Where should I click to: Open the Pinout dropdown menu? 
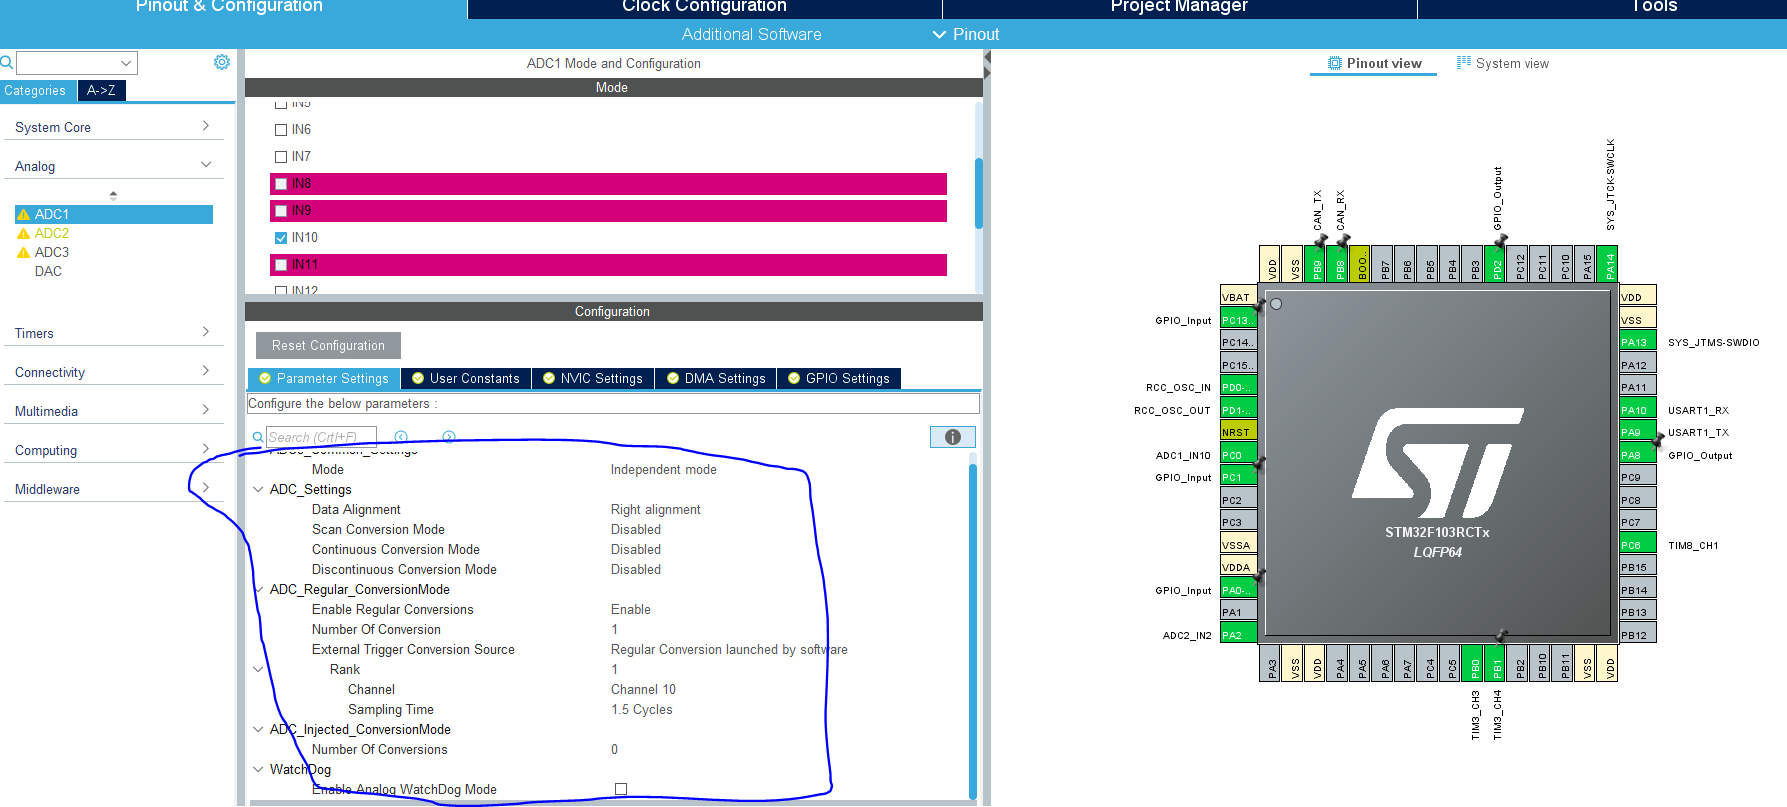(x=965, y=34)
